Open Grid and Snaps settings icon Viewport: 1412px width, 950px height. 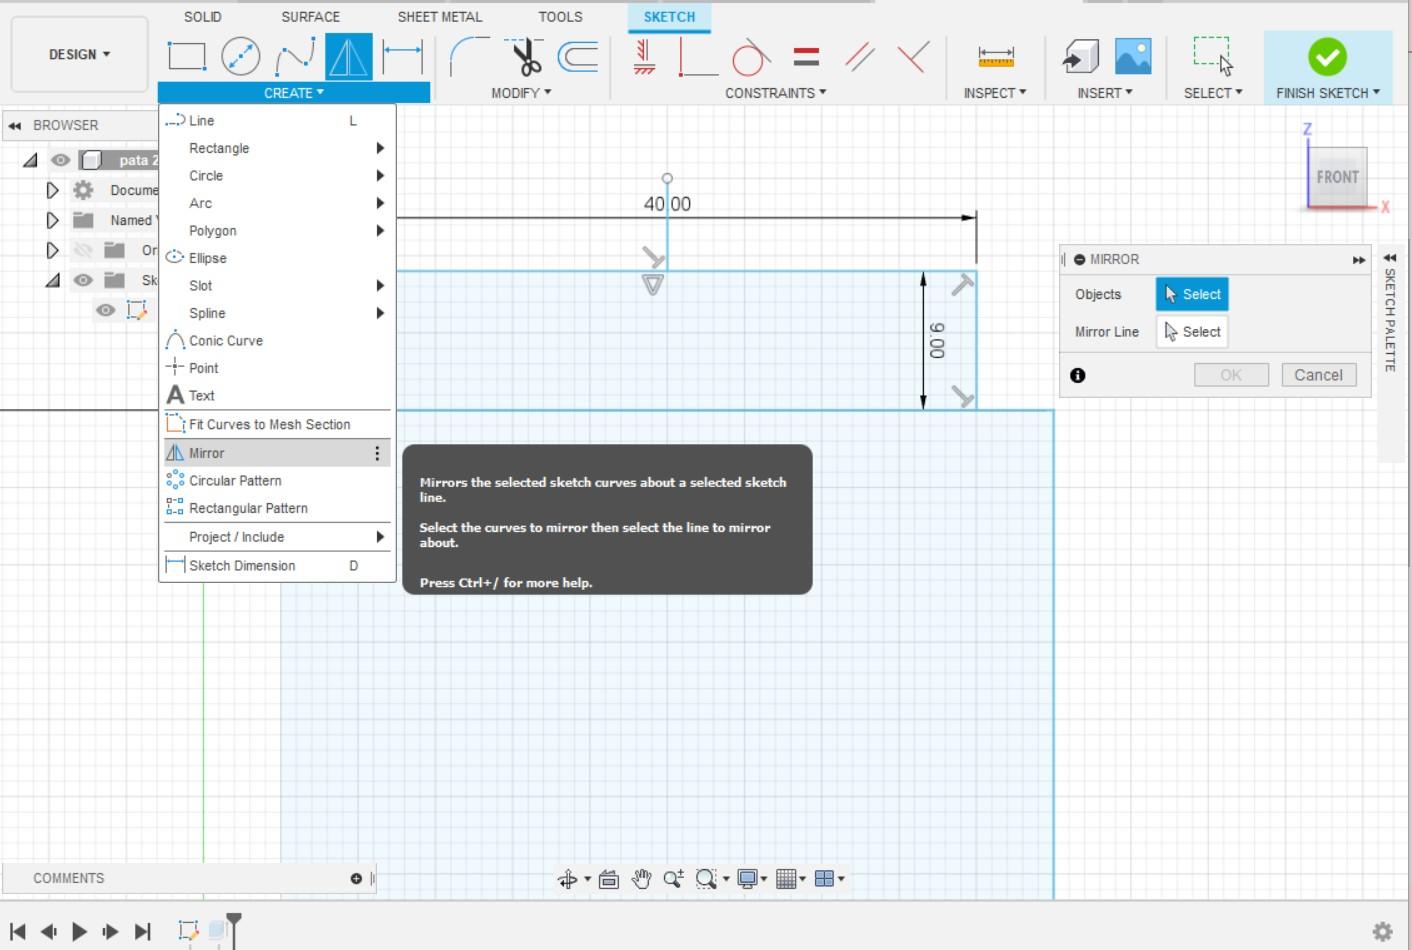click(x=786, y=879)
